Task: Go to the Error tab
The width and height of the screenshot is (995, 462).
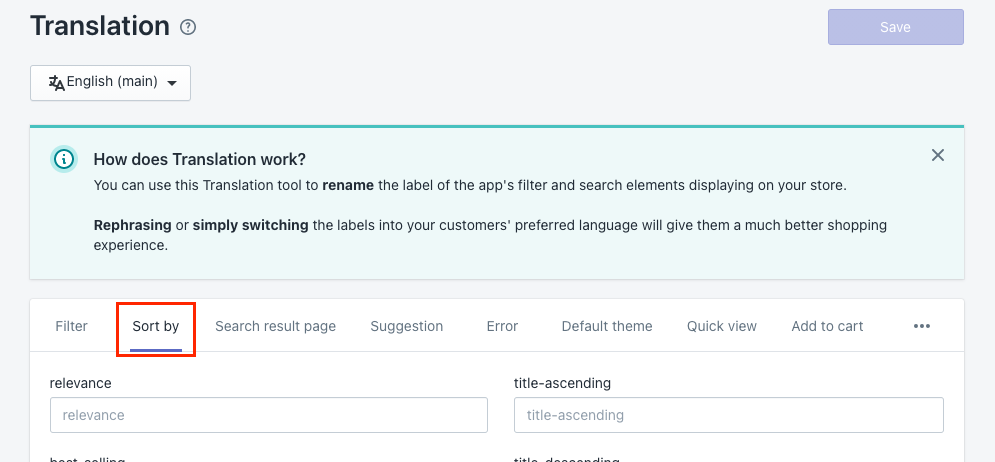Action: click(x=502, y=326)
